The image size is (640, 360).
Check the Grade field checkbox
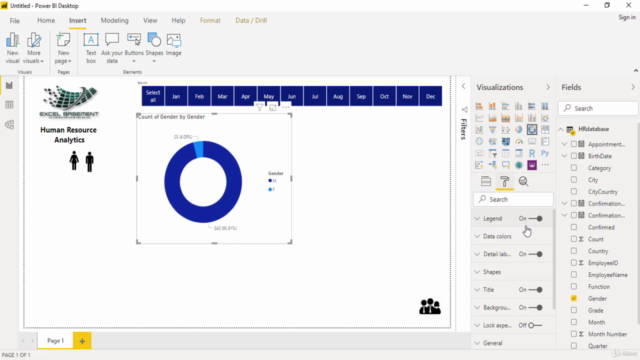(574, 310)
